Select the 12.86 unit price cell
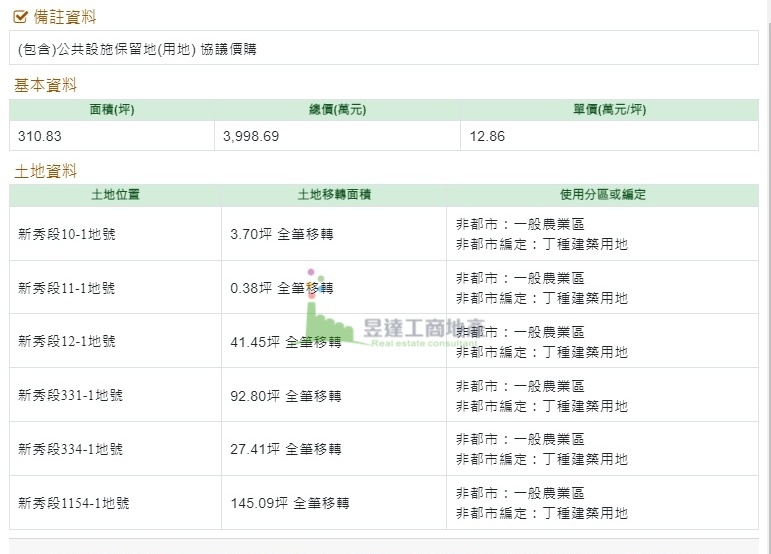The image size is (771, 554). (x=609, y=136)
